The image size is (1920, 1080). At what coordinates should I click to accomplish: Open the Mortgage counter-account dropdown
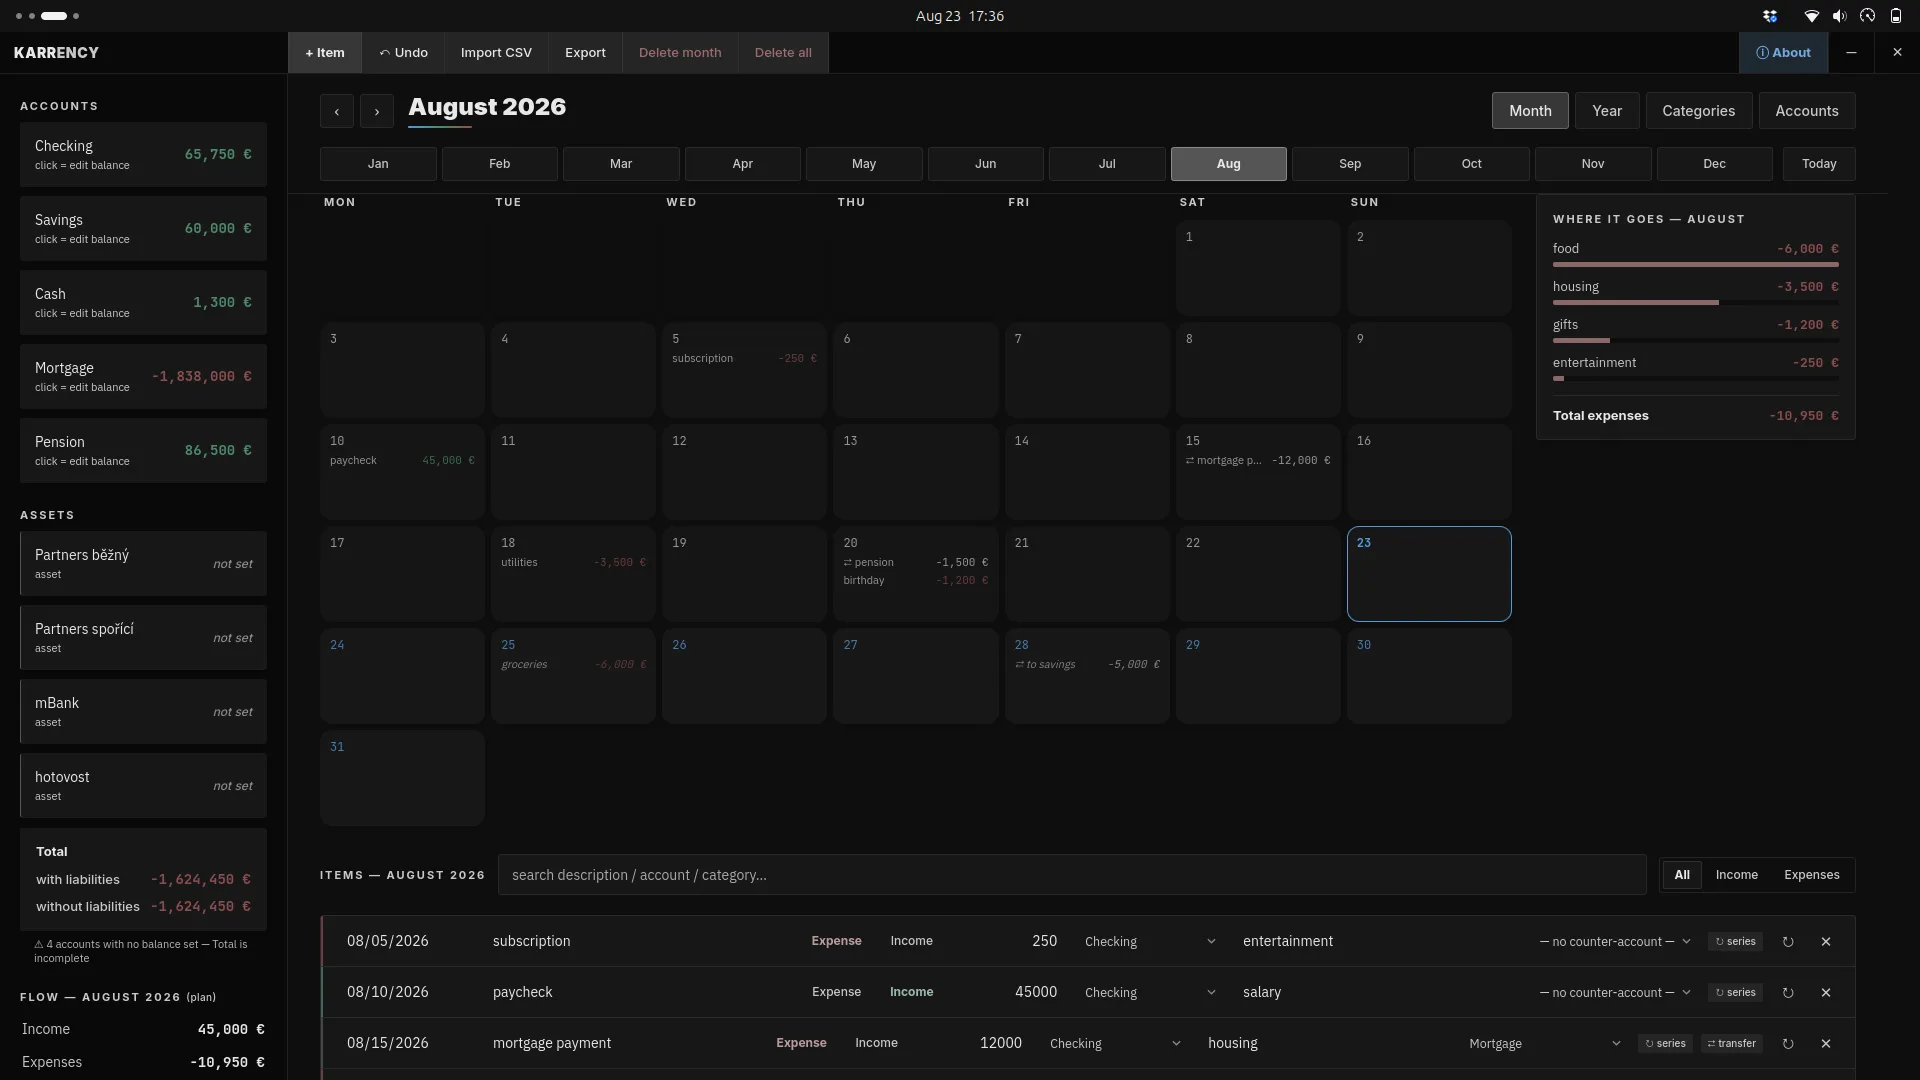[x=1545, y=1044]
